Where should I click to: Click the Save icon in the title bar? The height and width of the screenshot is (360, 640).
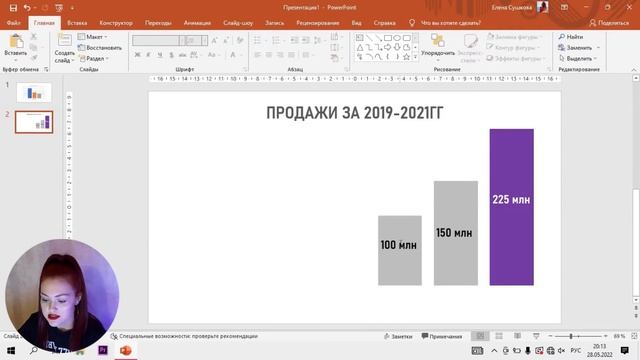point(13,8)
